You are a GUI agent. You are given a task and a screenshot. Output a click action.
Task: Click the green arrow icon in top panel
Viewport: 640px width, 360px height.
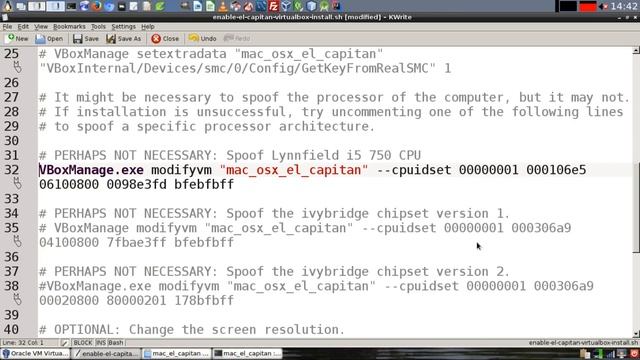[160, 6]
